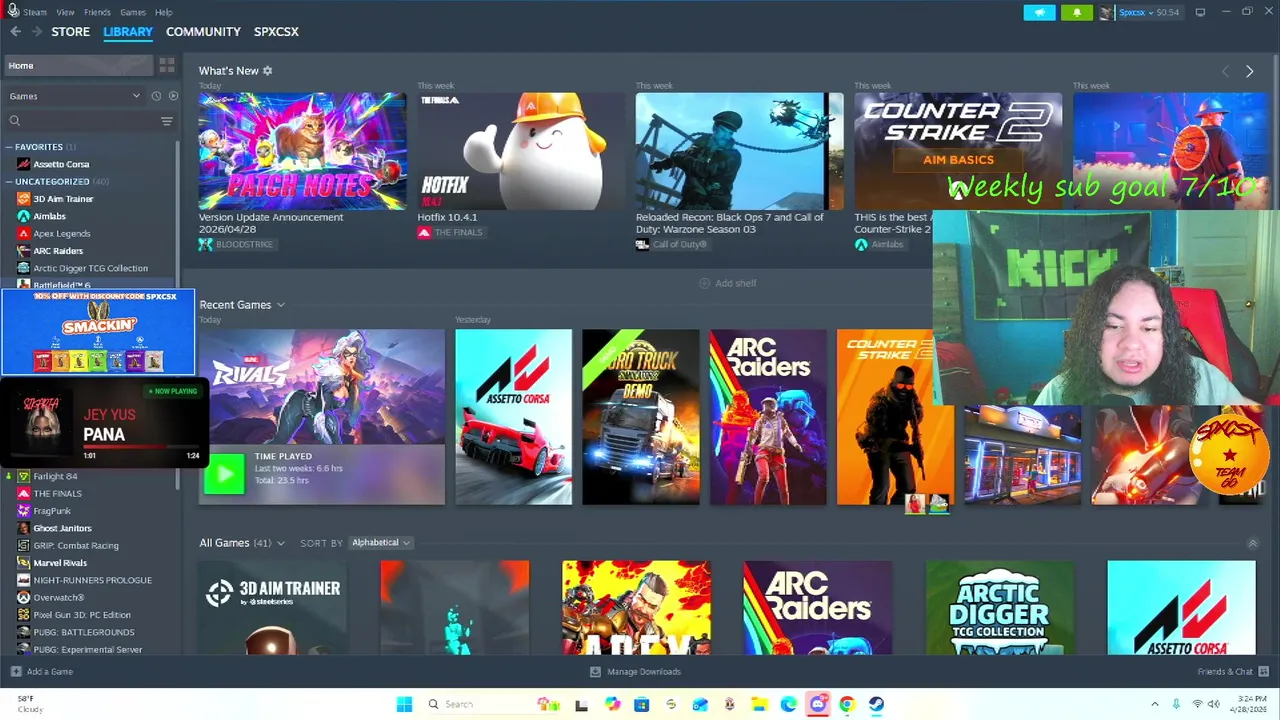Open the Games menu
The image size is (1280, 720).
coord(133,12)
